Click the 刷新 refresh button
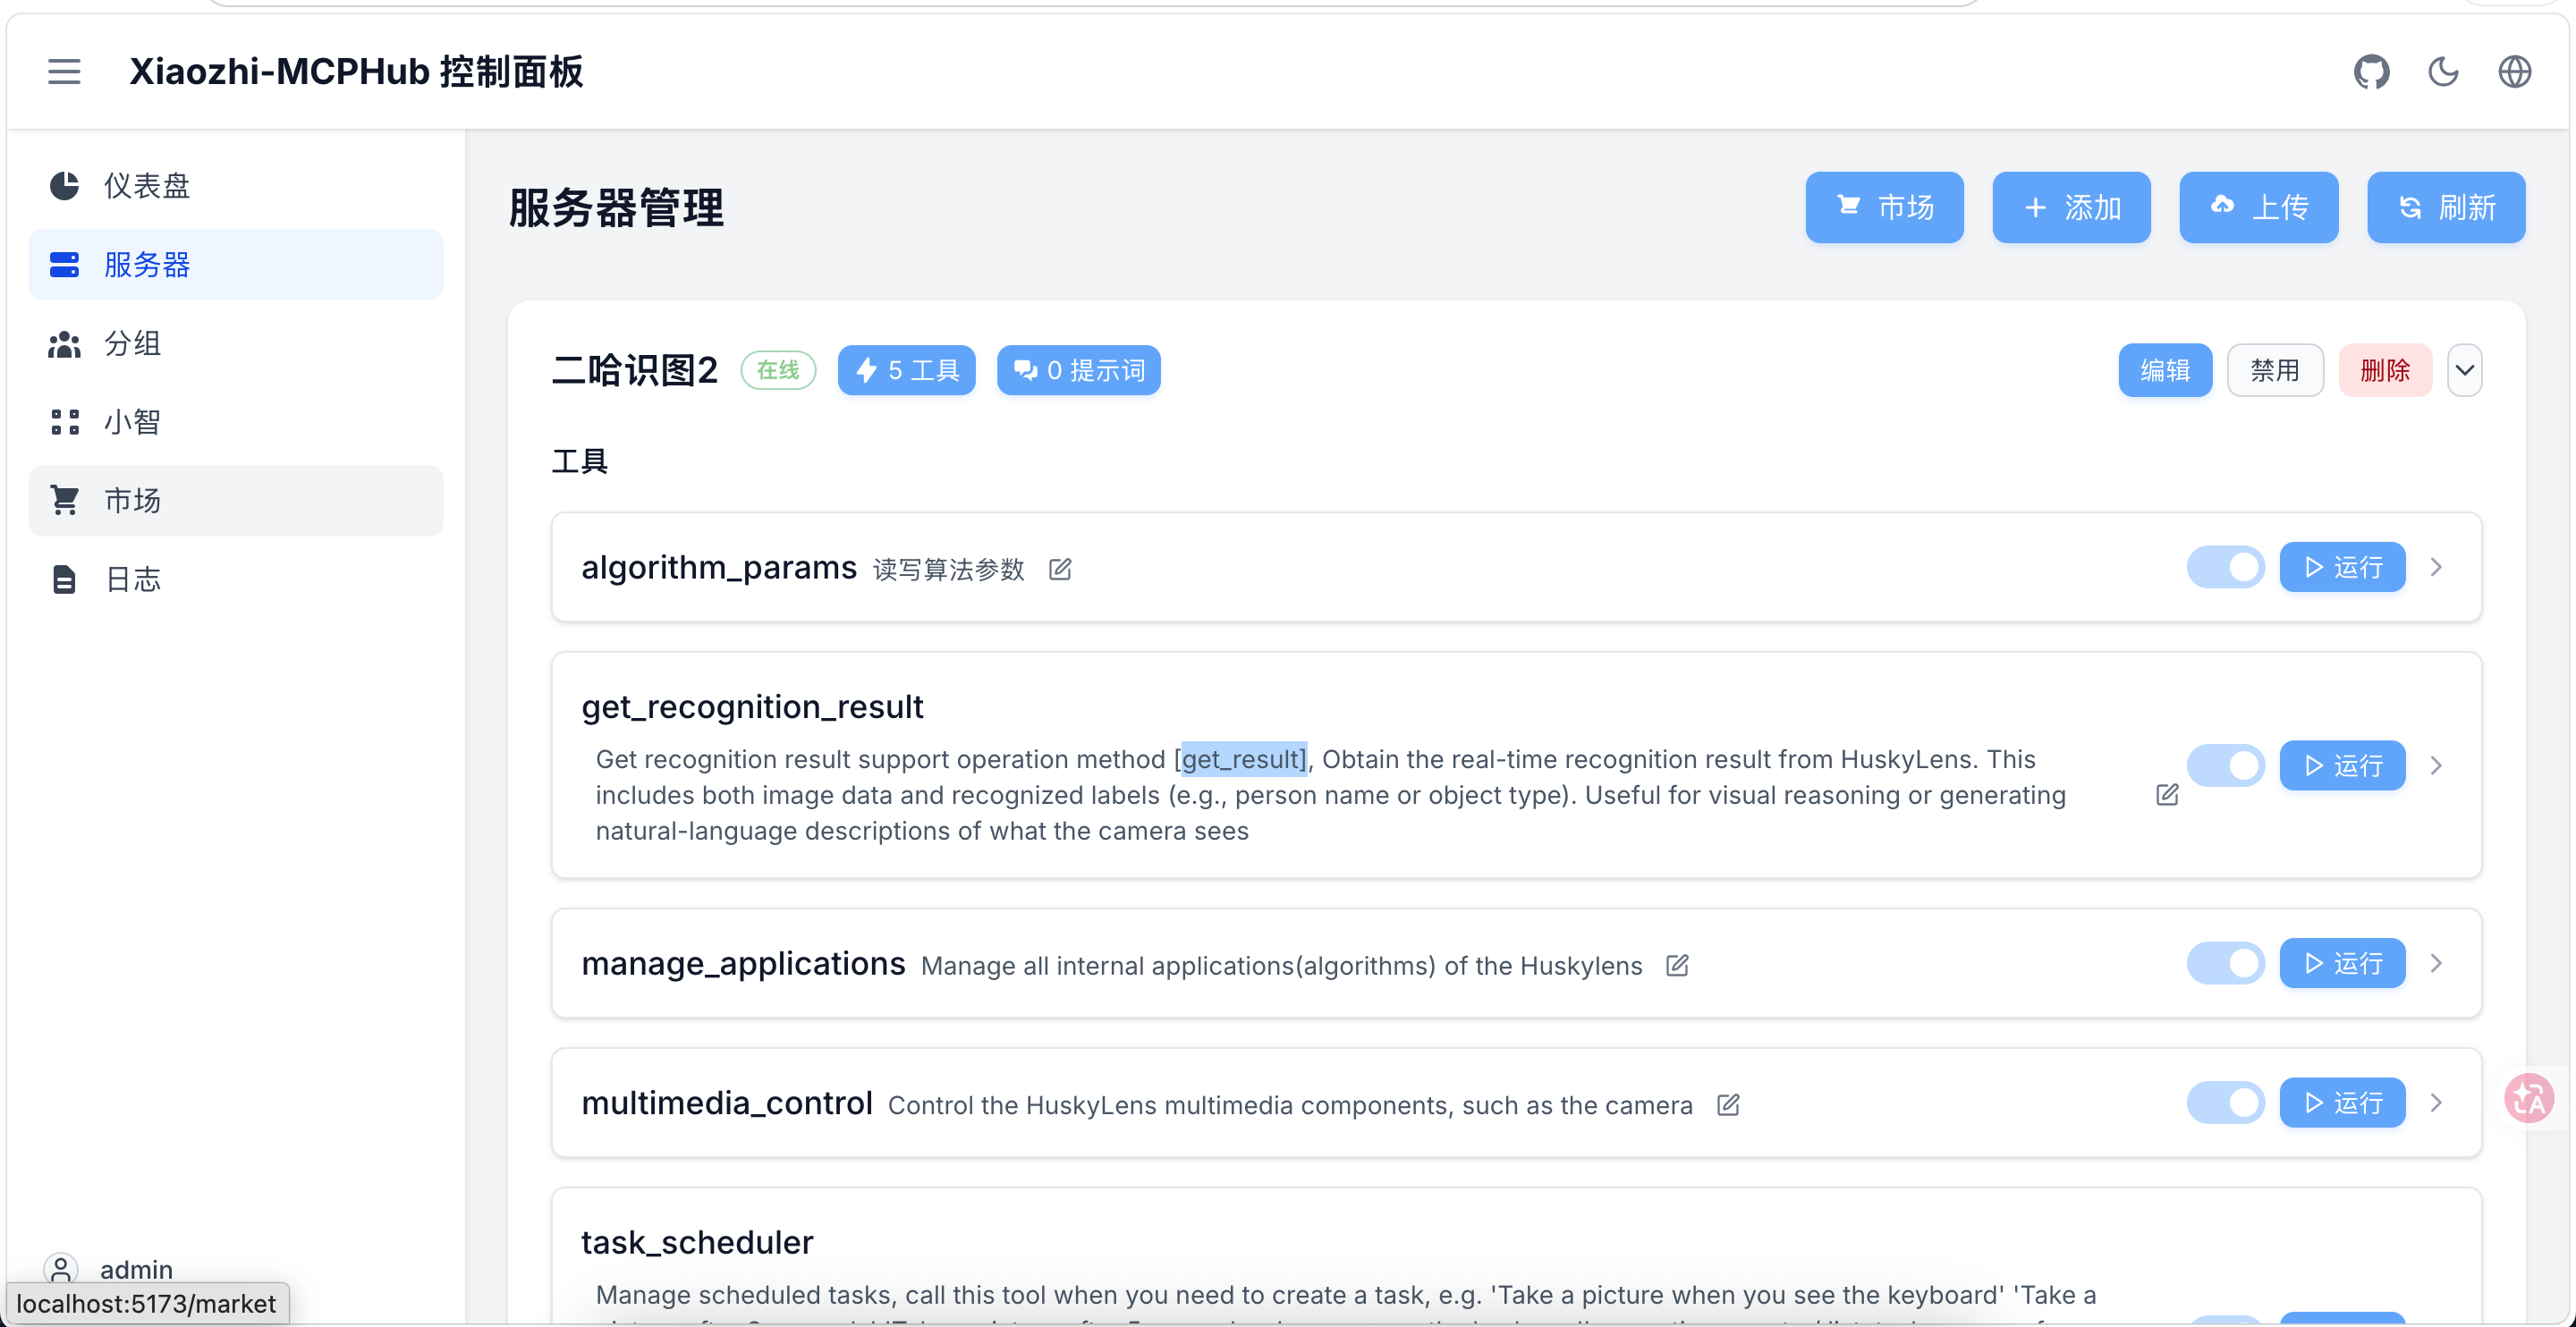 coord(2446,207)
